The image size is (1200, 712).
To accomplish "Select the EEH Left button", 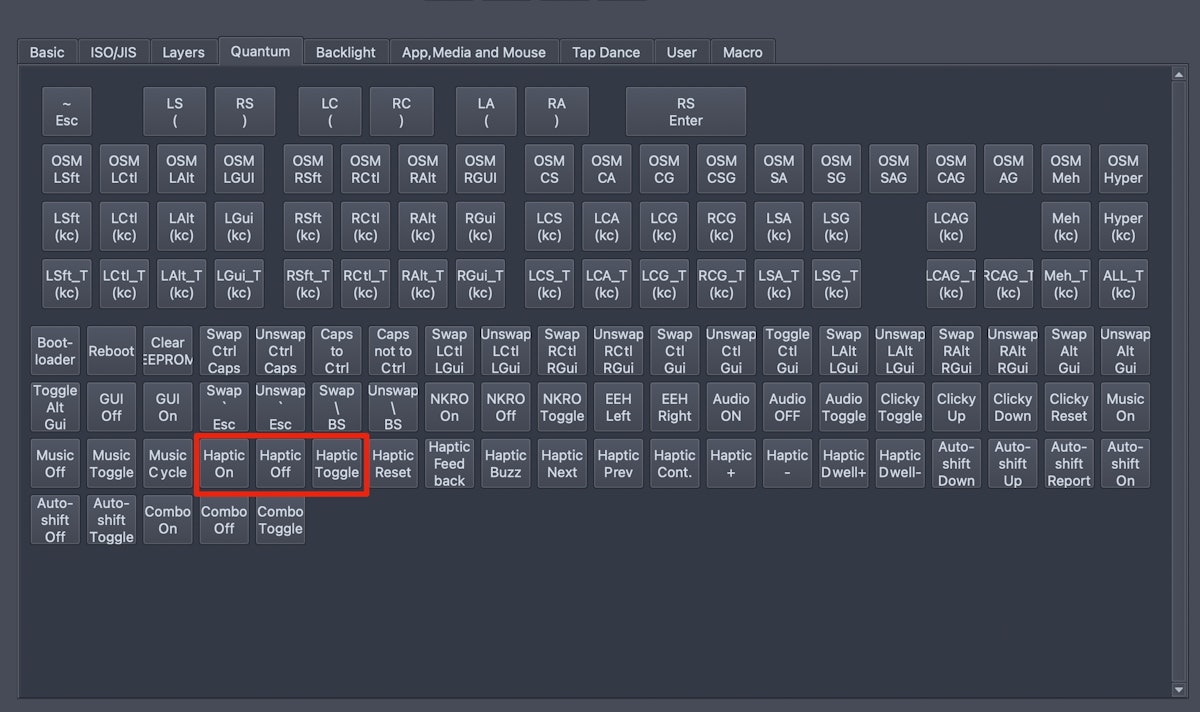I will point(618,407).
